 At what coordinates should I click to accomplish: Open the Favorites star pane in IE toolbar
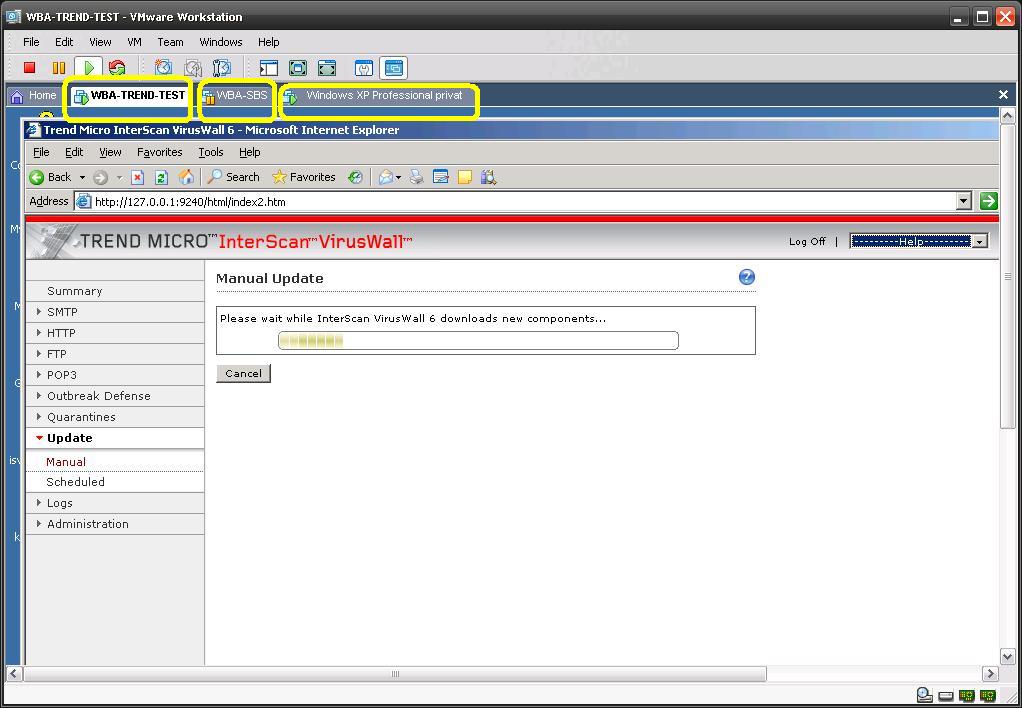click(x=304, y=177)
